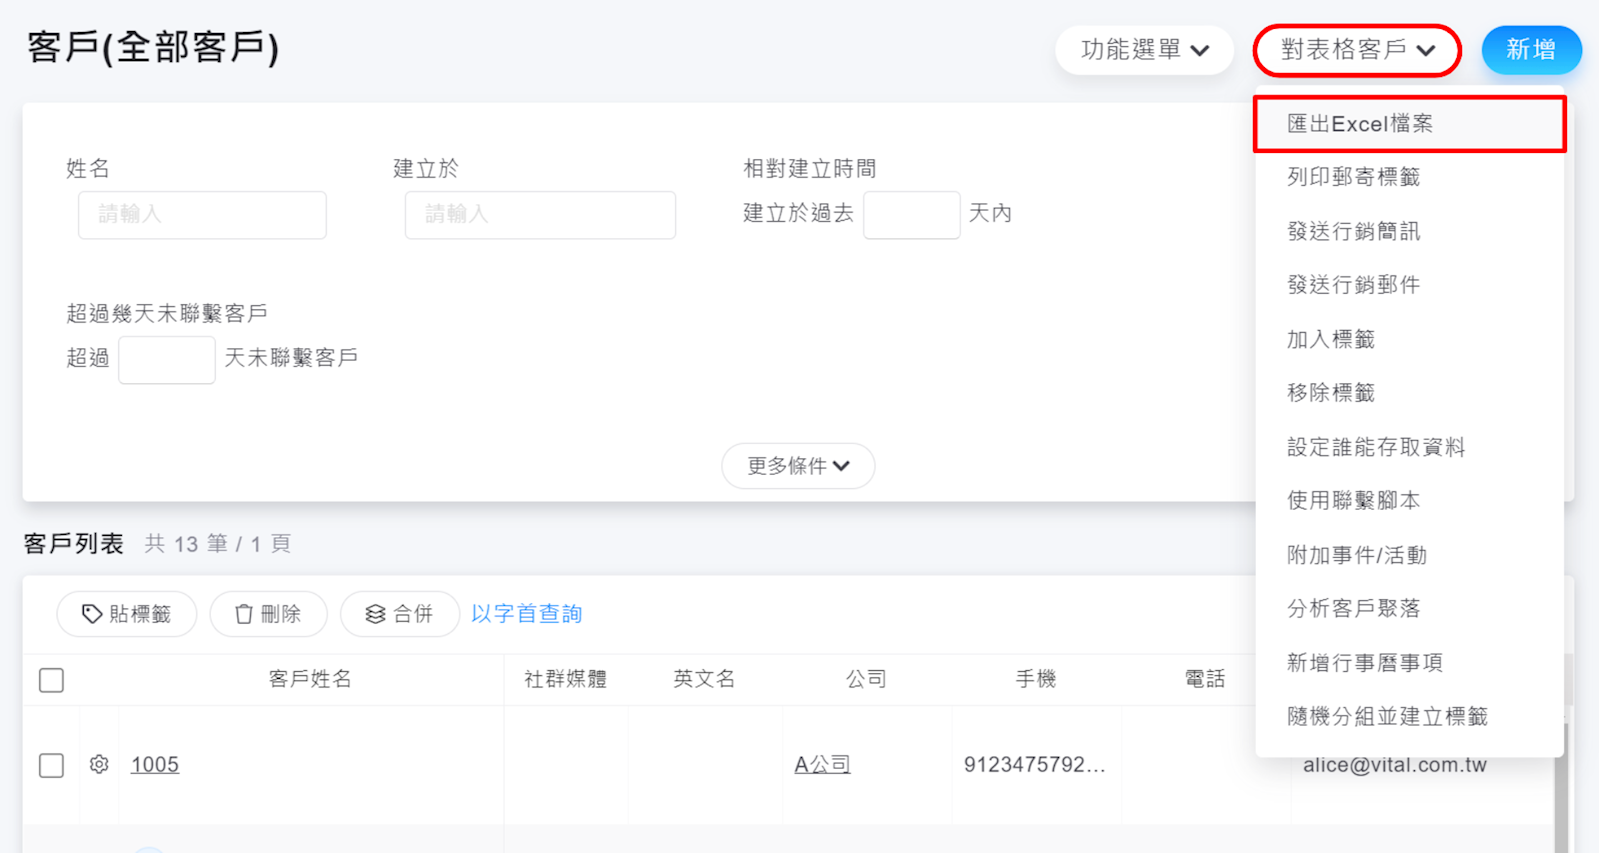Screen dimensions: 1599x853
Task: Click the 合併 merge button
Action: coord(399,614)
